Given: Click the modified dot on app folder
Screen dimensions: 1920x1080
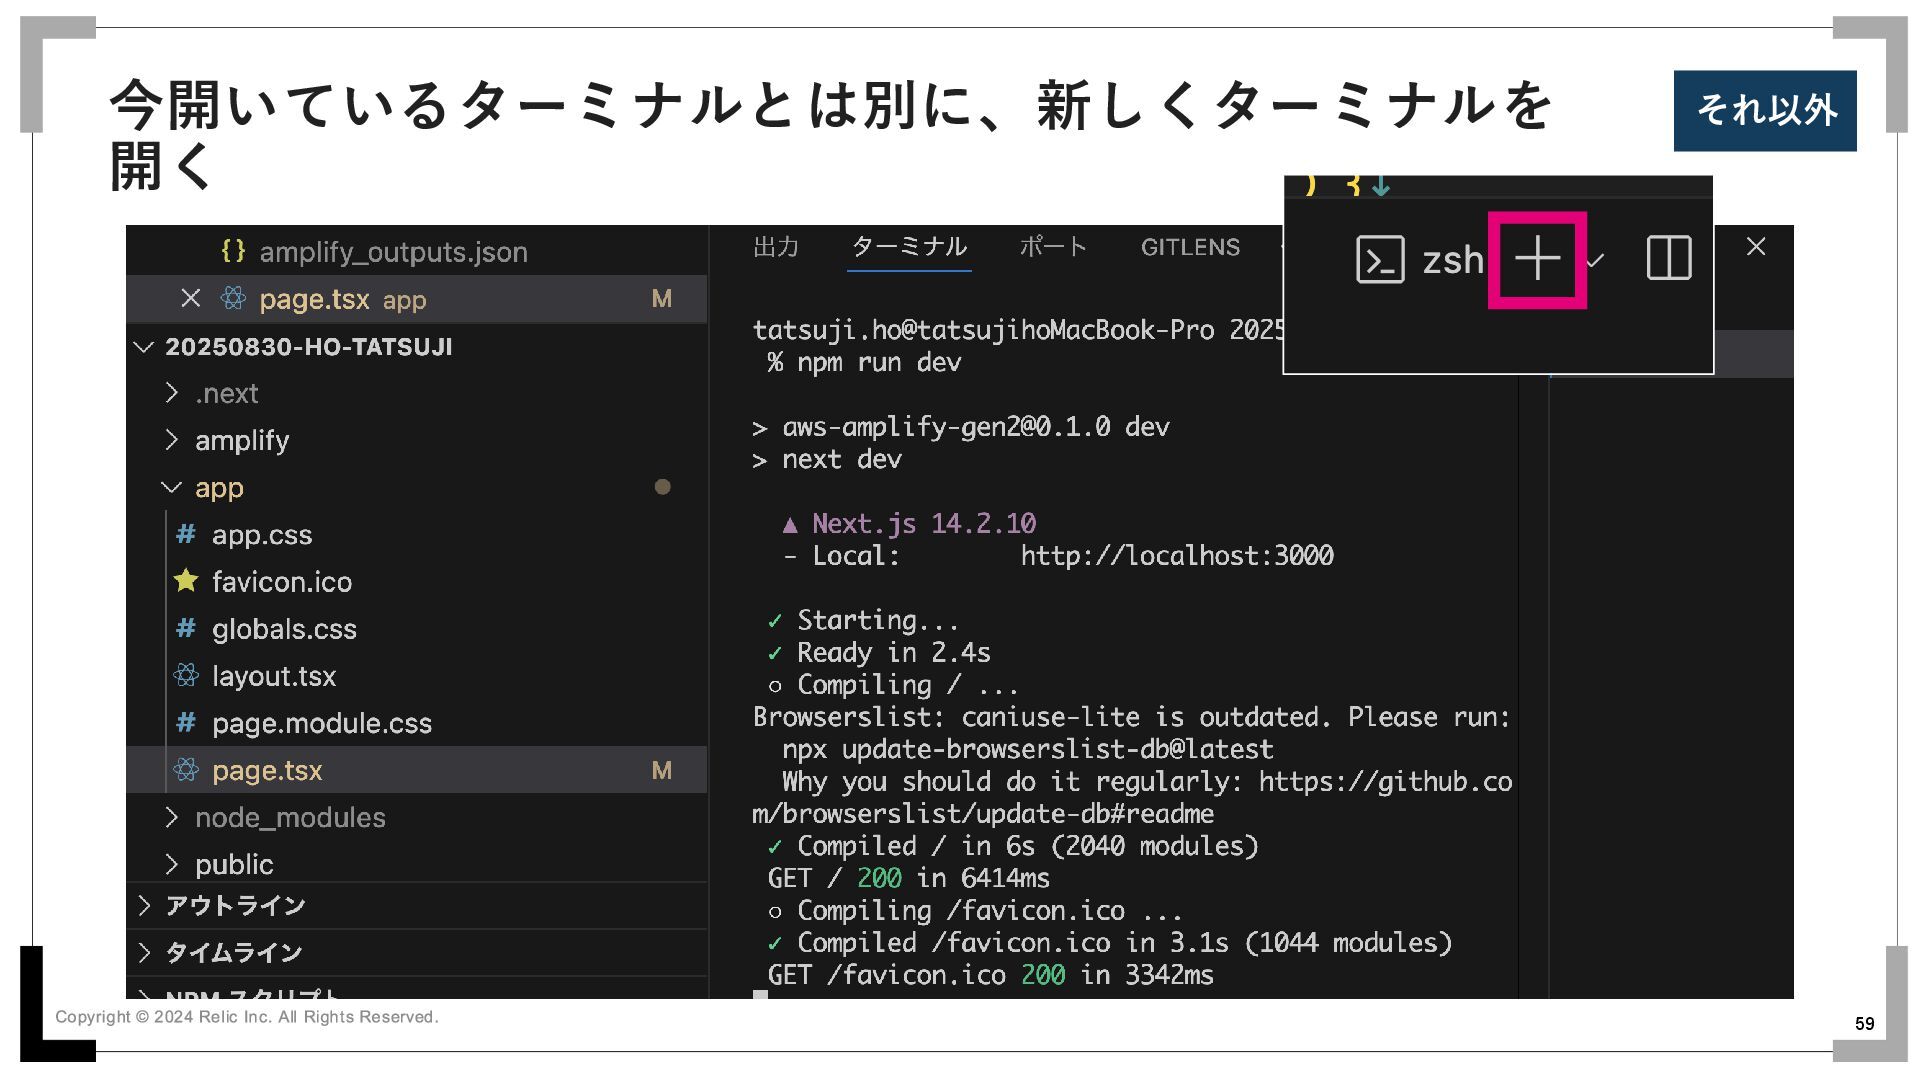Looking at the screenshot, I should pos(662,487).
